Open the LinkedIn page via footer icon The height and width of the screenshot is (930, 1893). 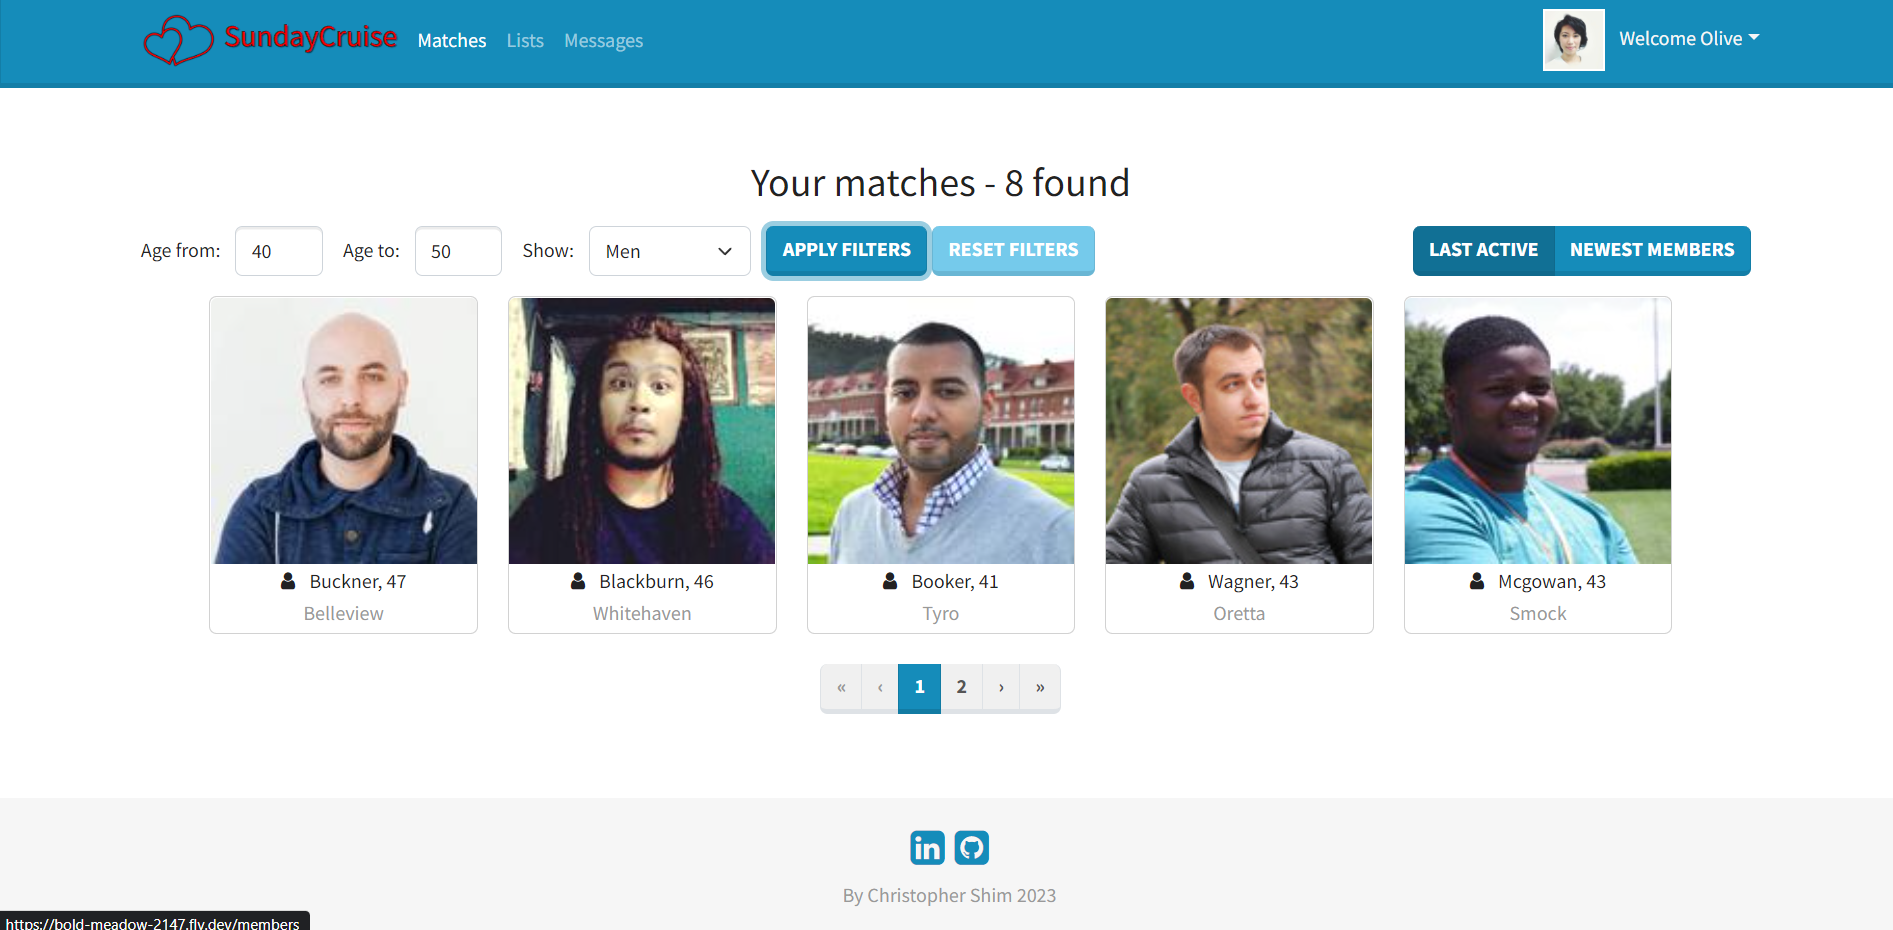pos(926,847)
